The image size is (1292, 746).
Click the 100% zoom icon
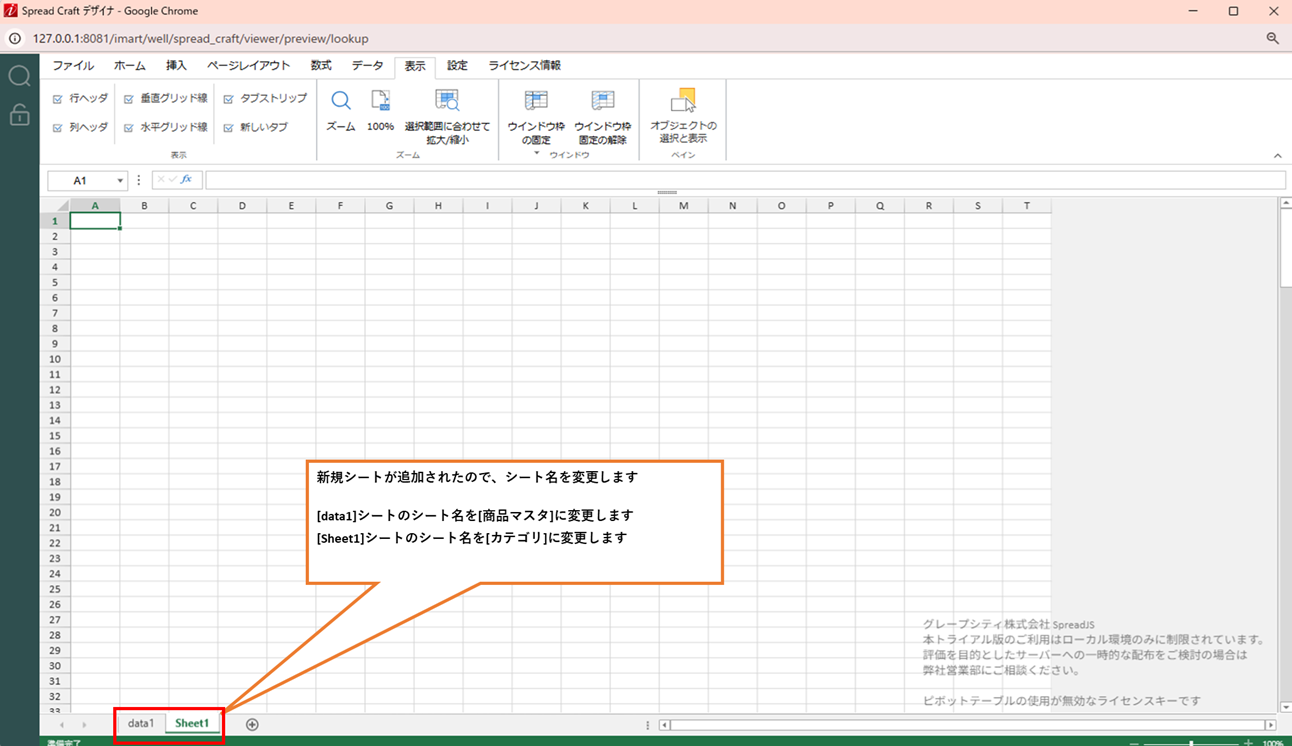coord(380,101)
